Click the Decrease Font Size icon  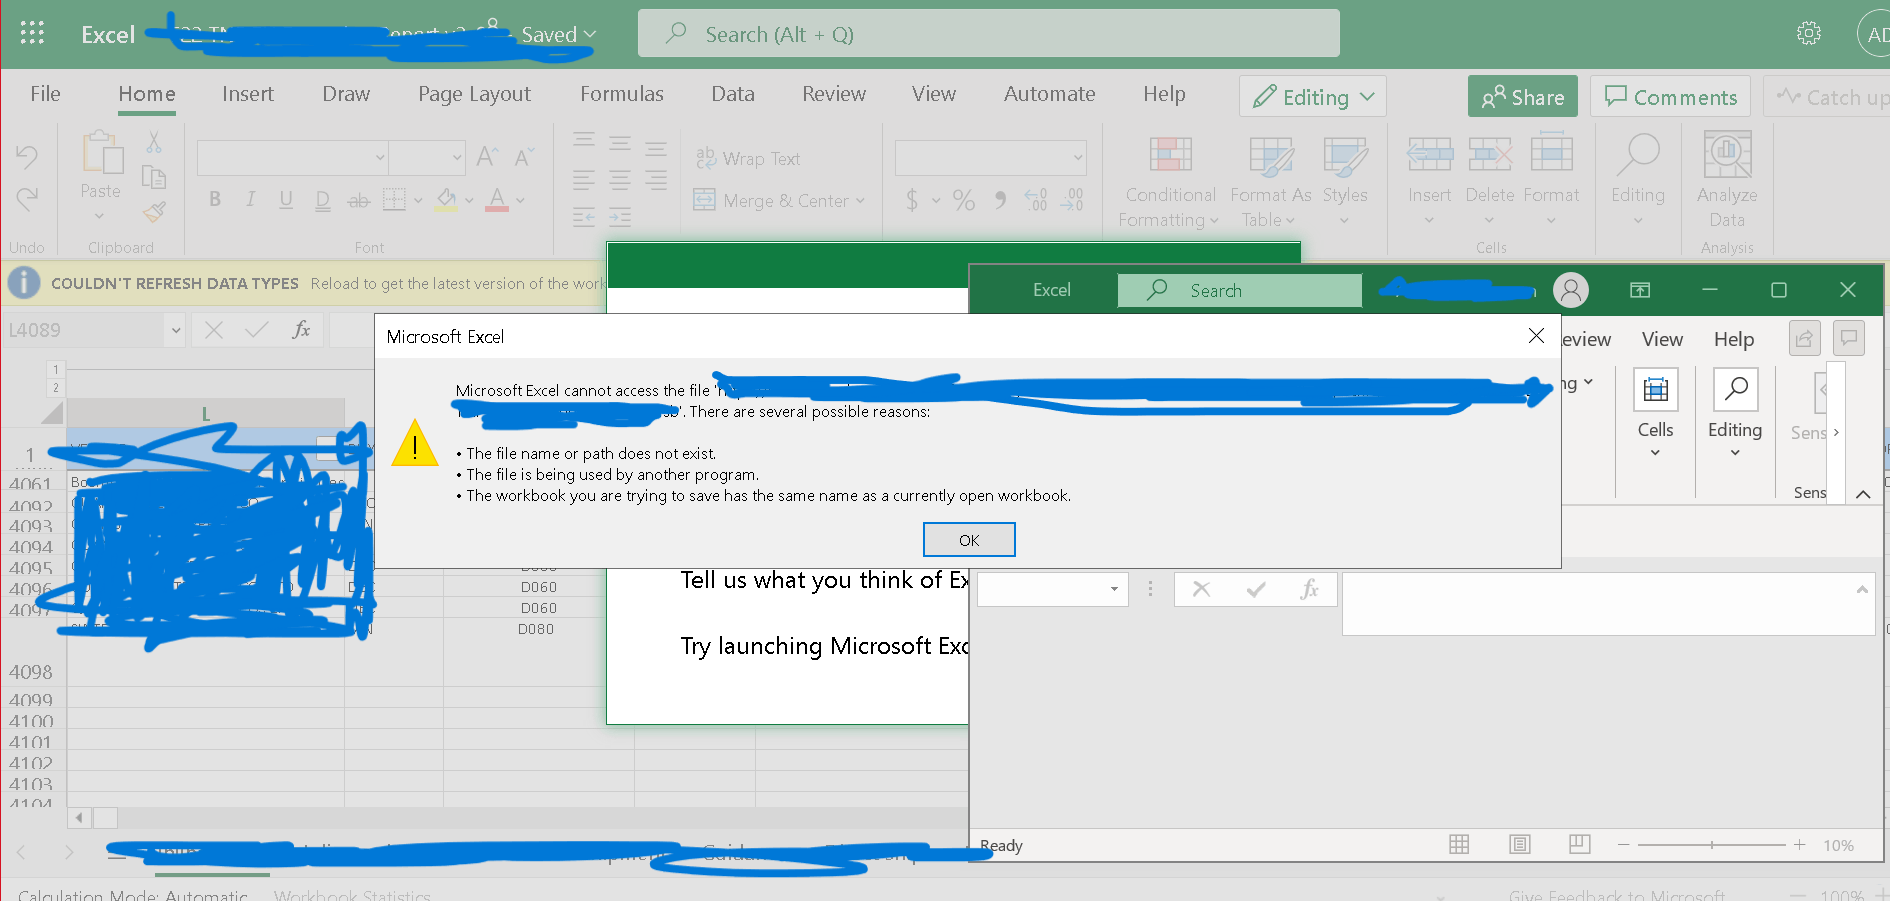pyautogui.click(x=524, y=157)
